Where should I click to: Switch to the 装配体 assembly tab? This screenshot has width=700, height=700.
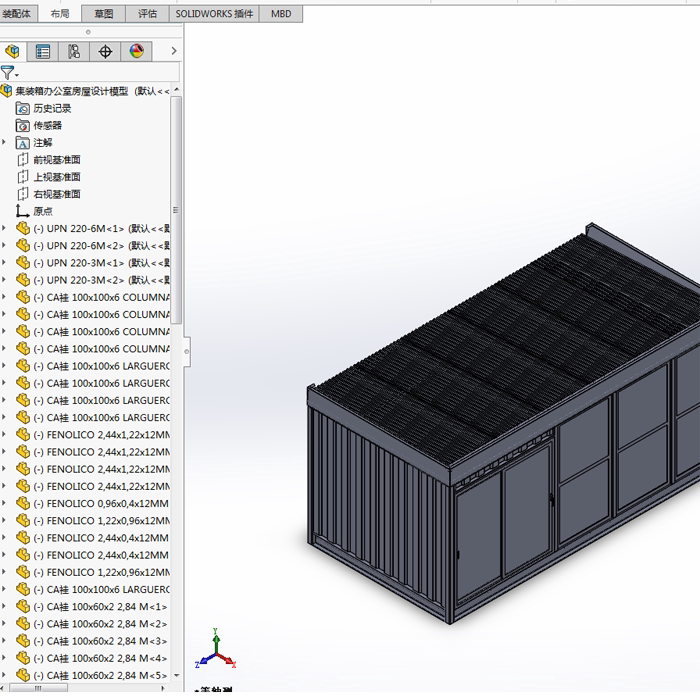[18, 14]
